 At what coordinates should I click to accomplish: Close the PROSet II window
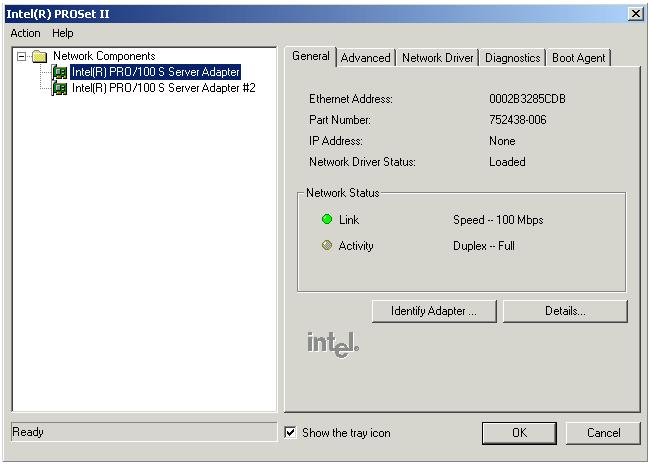coord(635,13)
